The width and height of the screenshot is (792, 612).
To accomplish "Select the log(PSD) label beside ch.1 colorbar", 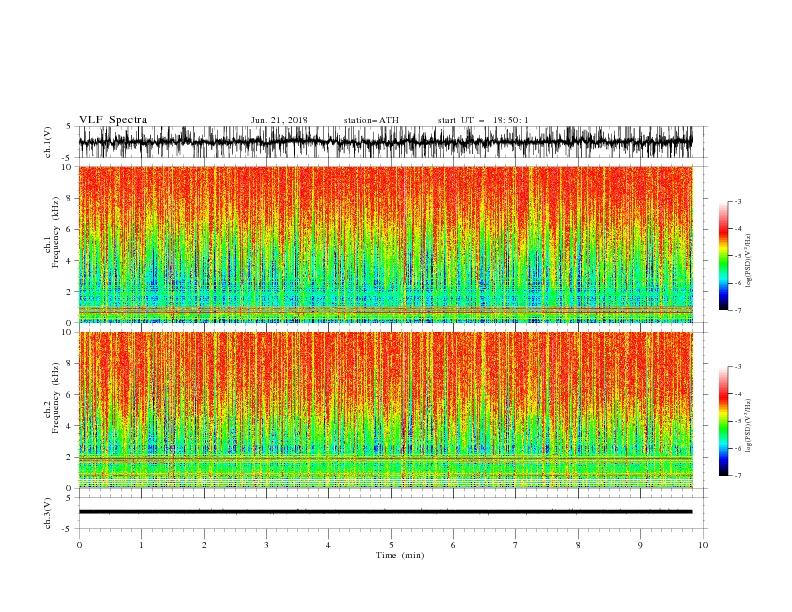I will 749,261.
